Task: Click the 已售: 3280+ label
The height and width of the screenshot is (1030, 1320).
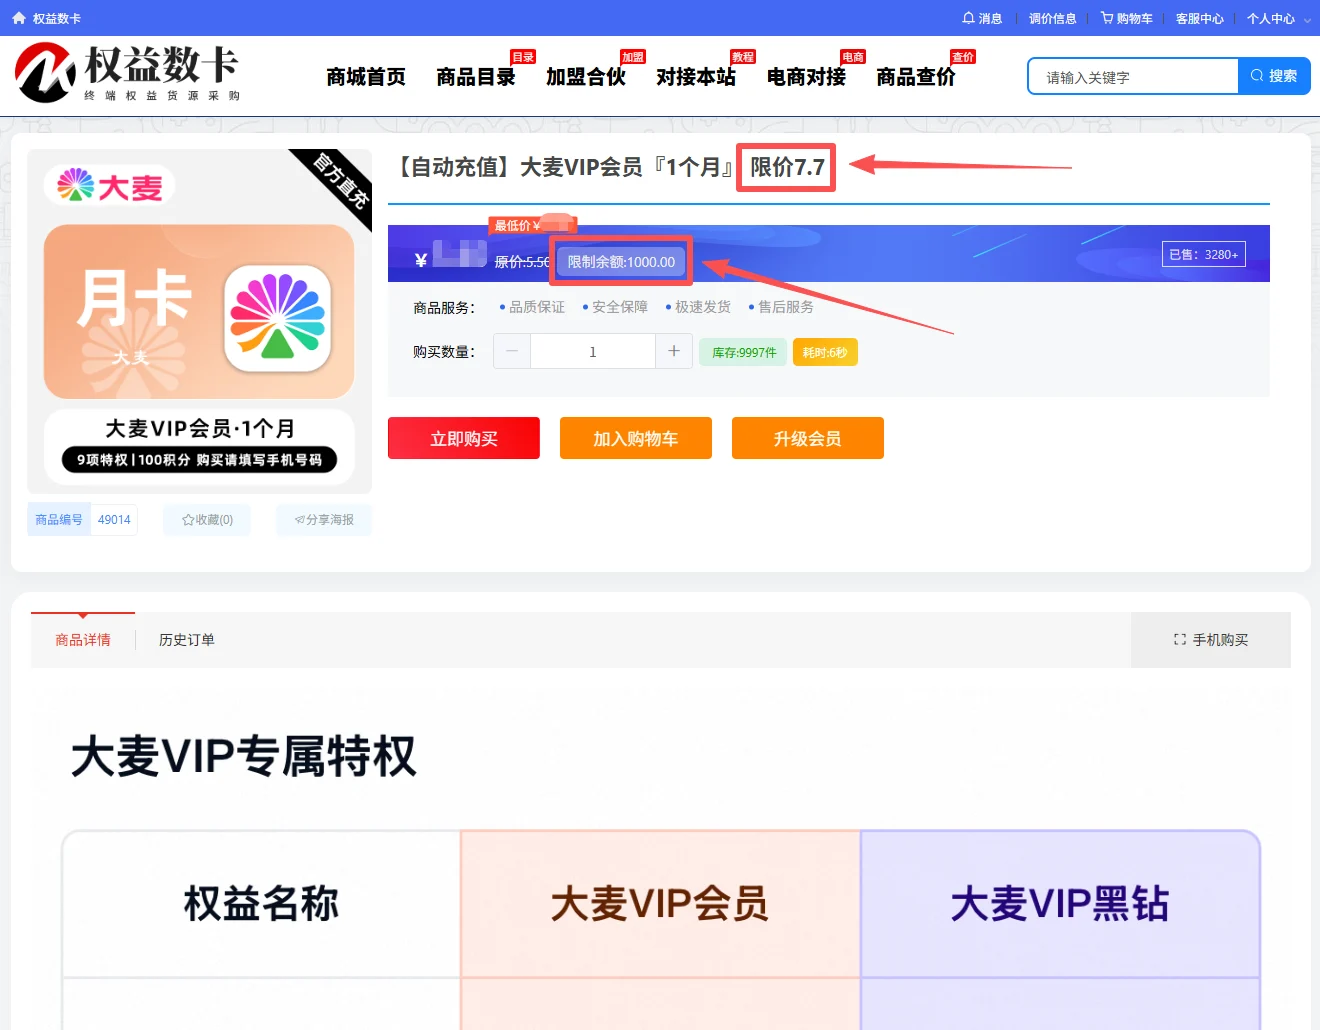Action: coord(1204,254)
